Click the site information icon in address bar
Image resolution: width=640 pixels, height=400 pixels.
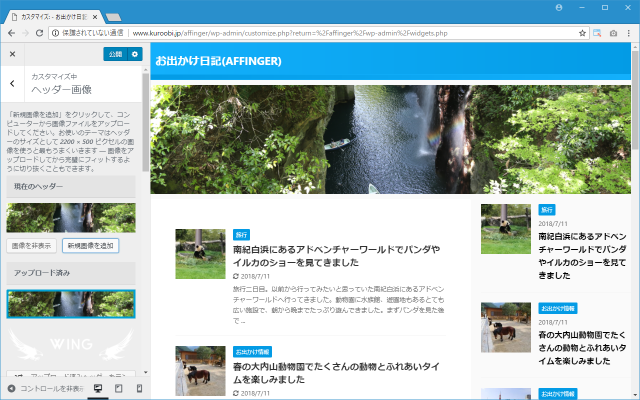56,33
